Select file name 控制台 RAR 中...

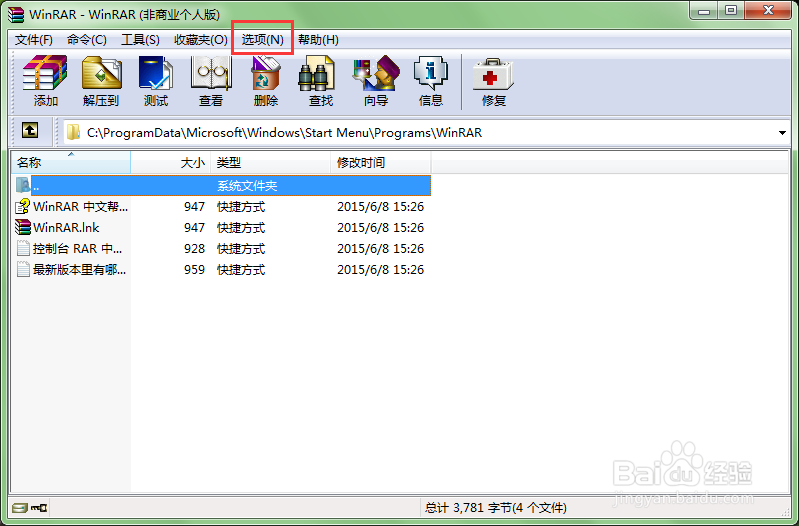[77, 248]
